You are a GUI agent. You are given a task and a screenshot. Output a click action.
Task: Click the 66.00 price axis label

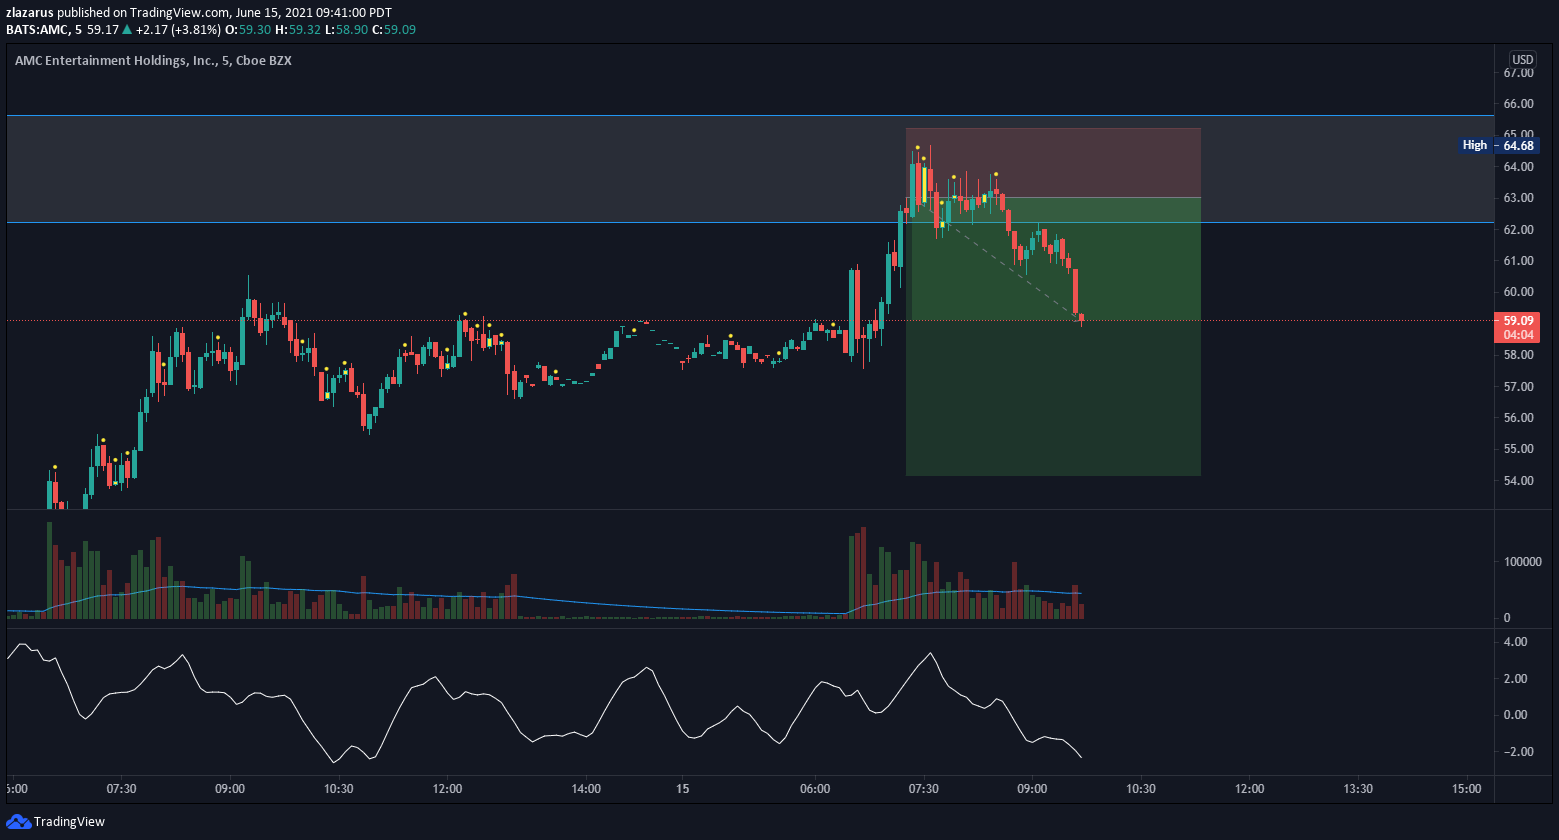(1518, 104)
